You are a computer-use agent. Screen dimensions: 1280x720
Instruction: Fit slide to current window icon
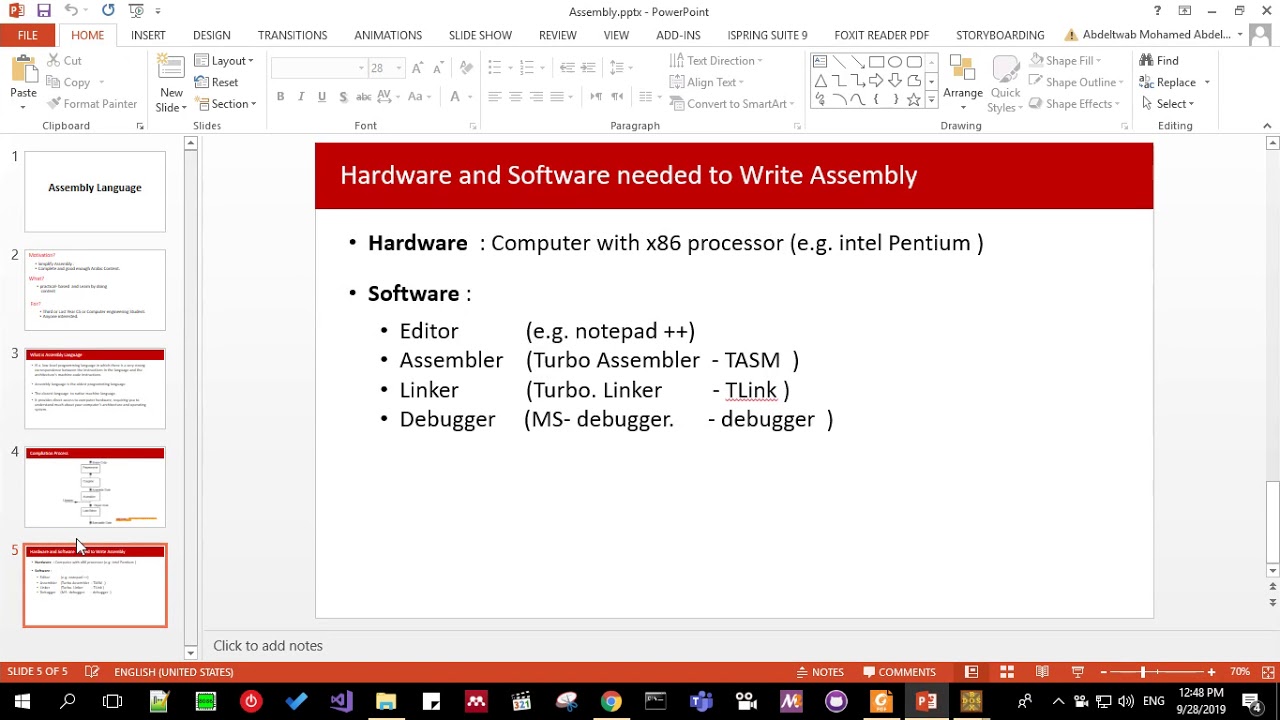pos(1268,672)
